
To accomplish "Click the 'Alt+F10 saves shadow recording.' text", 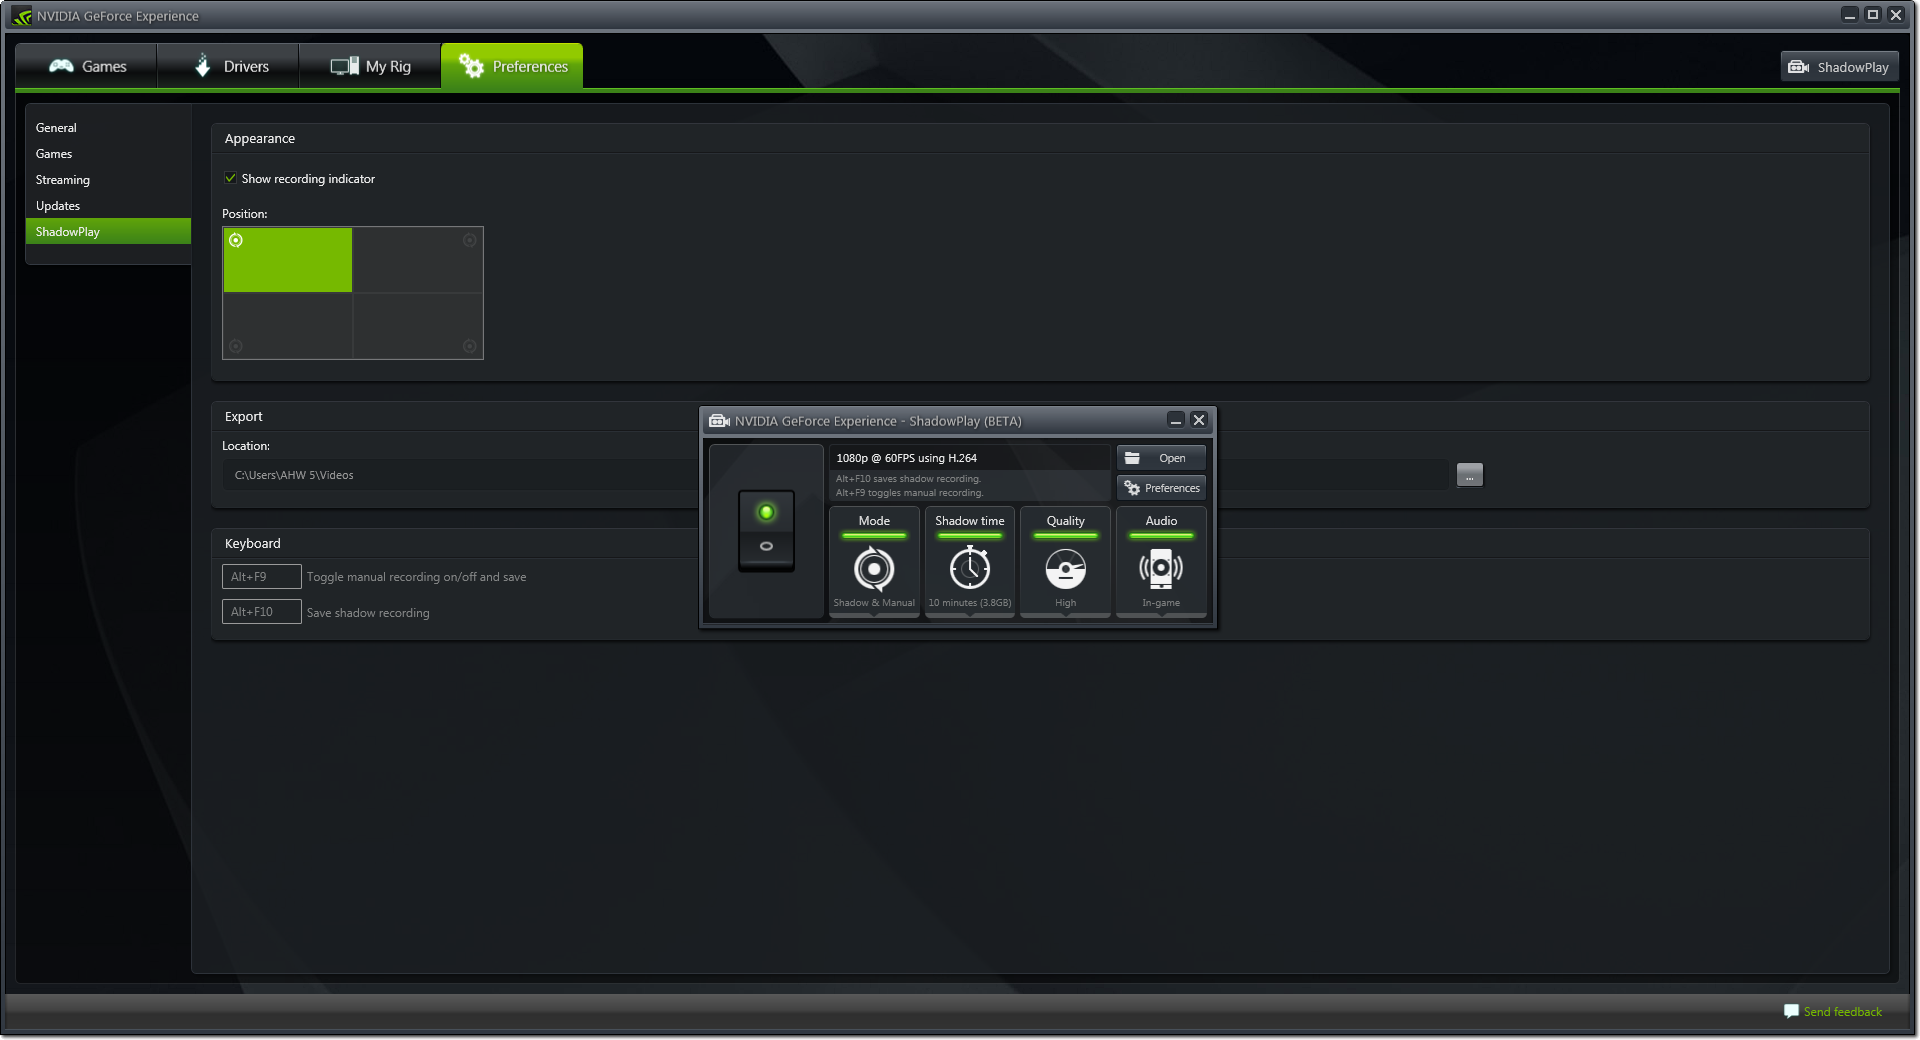I will click(x=908, y=479).
